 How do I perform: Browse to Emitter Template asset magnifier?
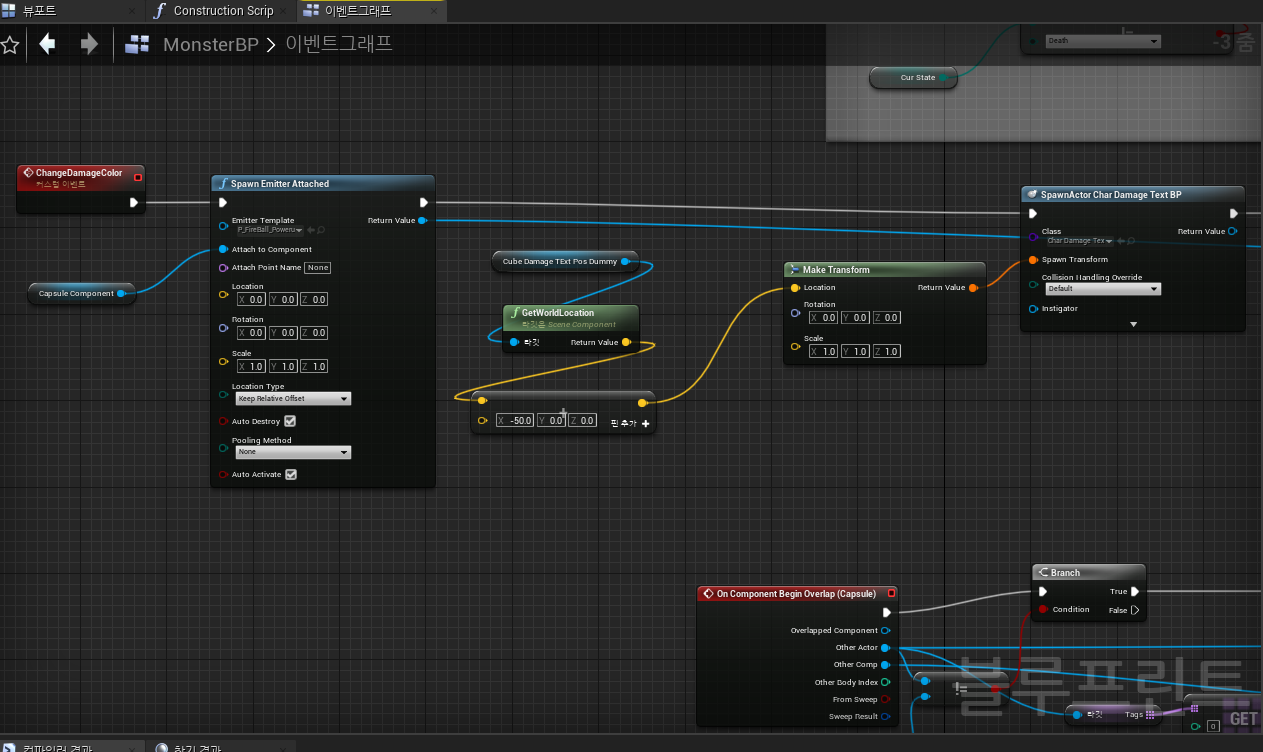pyautogui.click(x=321, y=230)
